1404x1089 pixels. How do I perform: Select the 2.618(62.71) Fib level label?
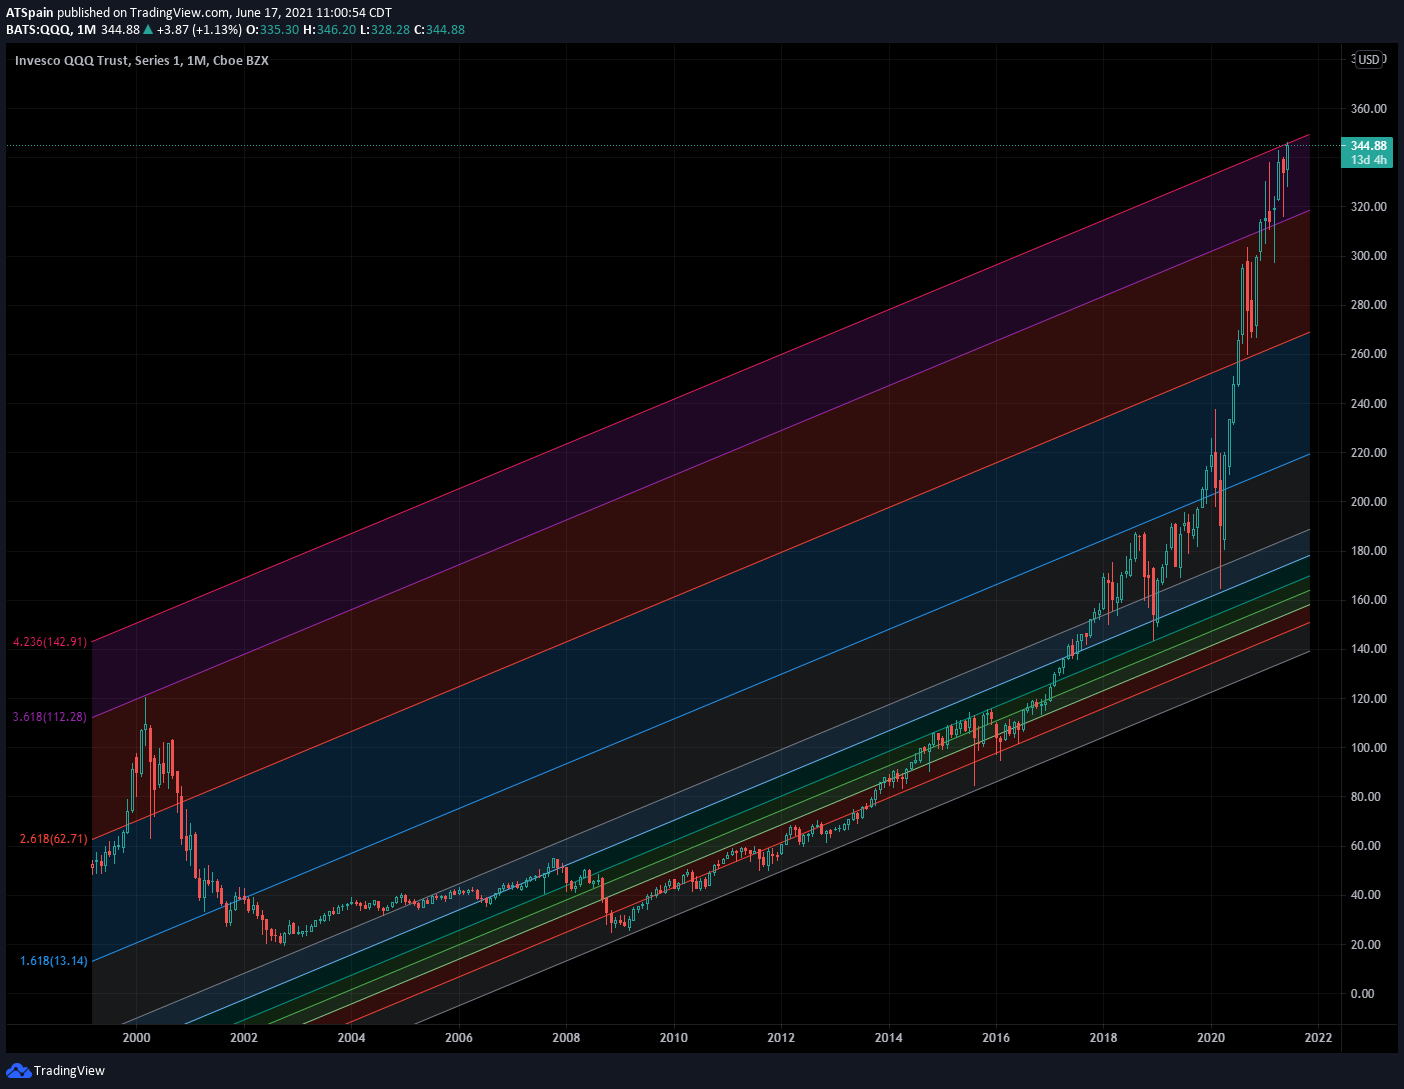tap(53, 839)
